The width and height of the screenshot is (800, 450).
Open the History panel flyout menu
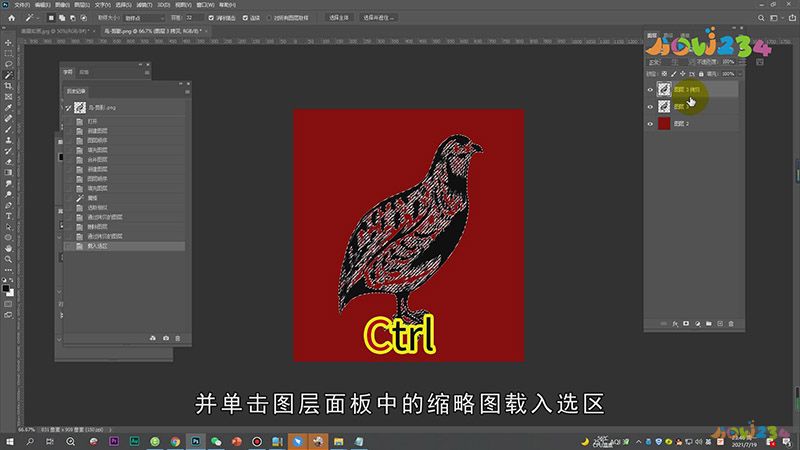pos(187,91)
